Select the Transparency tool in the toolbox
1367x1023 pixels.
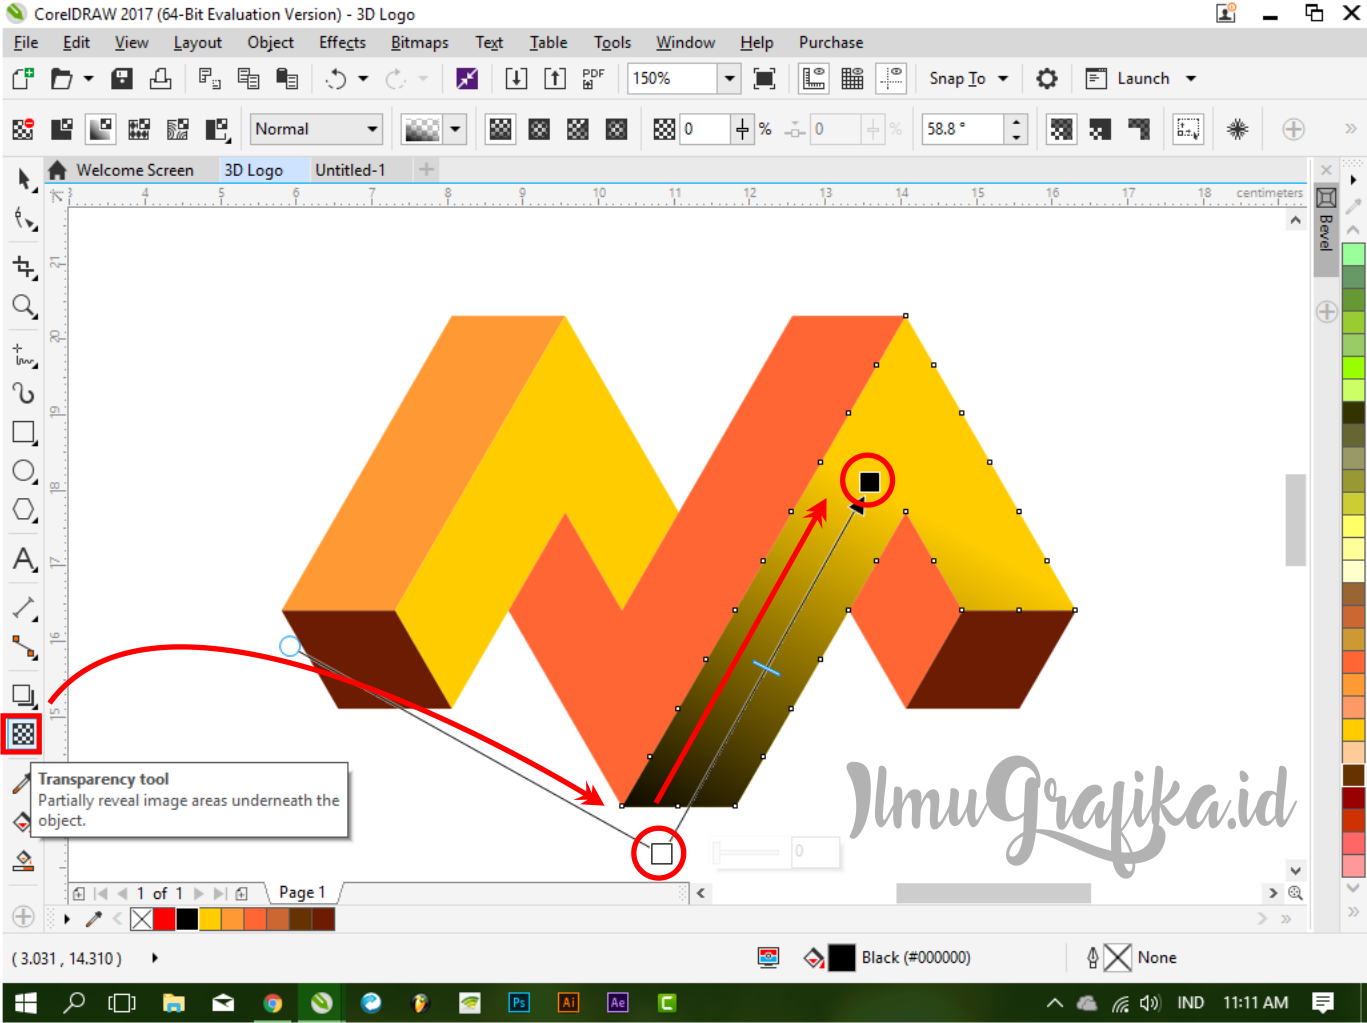[x=22, y=735]
